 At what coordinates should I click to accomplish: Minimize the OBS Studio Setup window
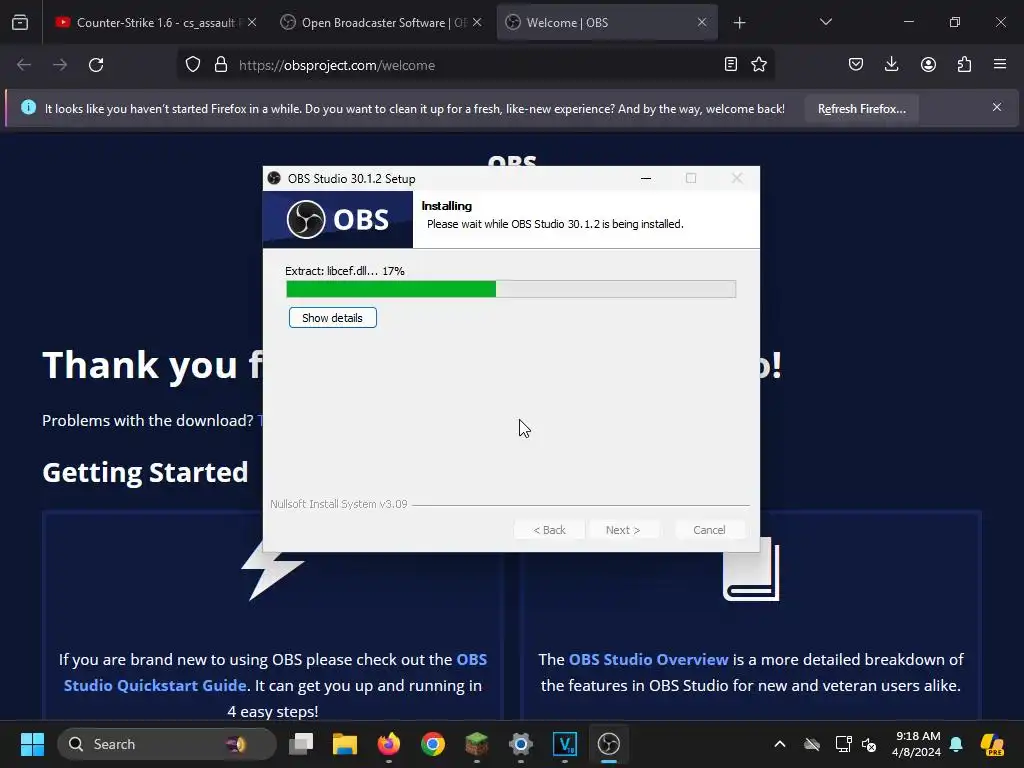click(646, 178)
